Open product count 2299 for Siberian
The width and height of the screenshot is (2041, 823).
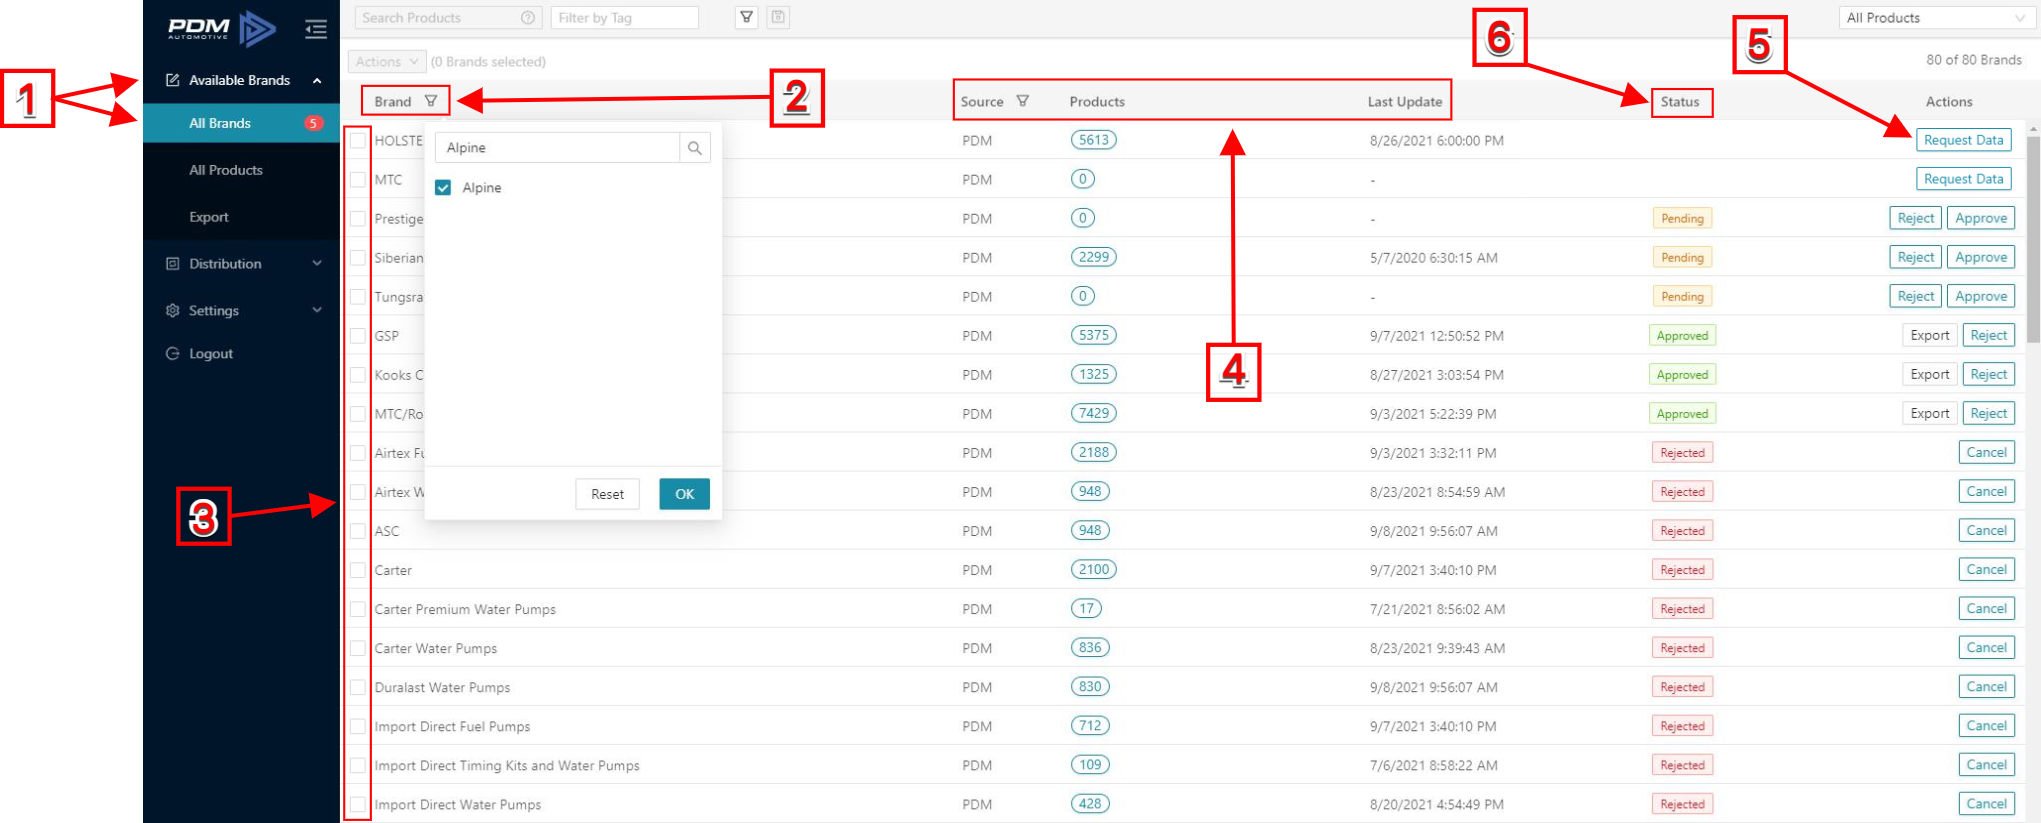pyautogui.click(x=1093, y=257)
